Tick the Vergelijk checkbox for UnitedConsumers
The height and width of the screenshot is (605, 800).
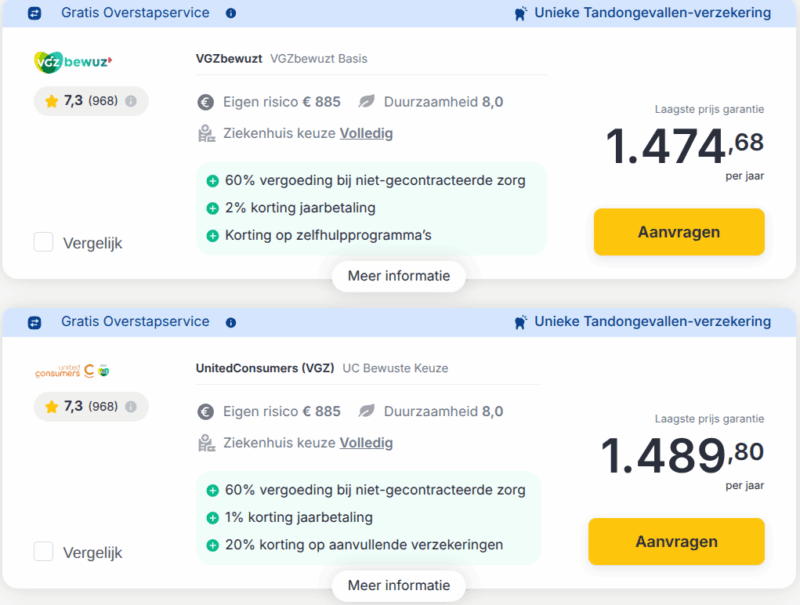(x=44, y=551)
